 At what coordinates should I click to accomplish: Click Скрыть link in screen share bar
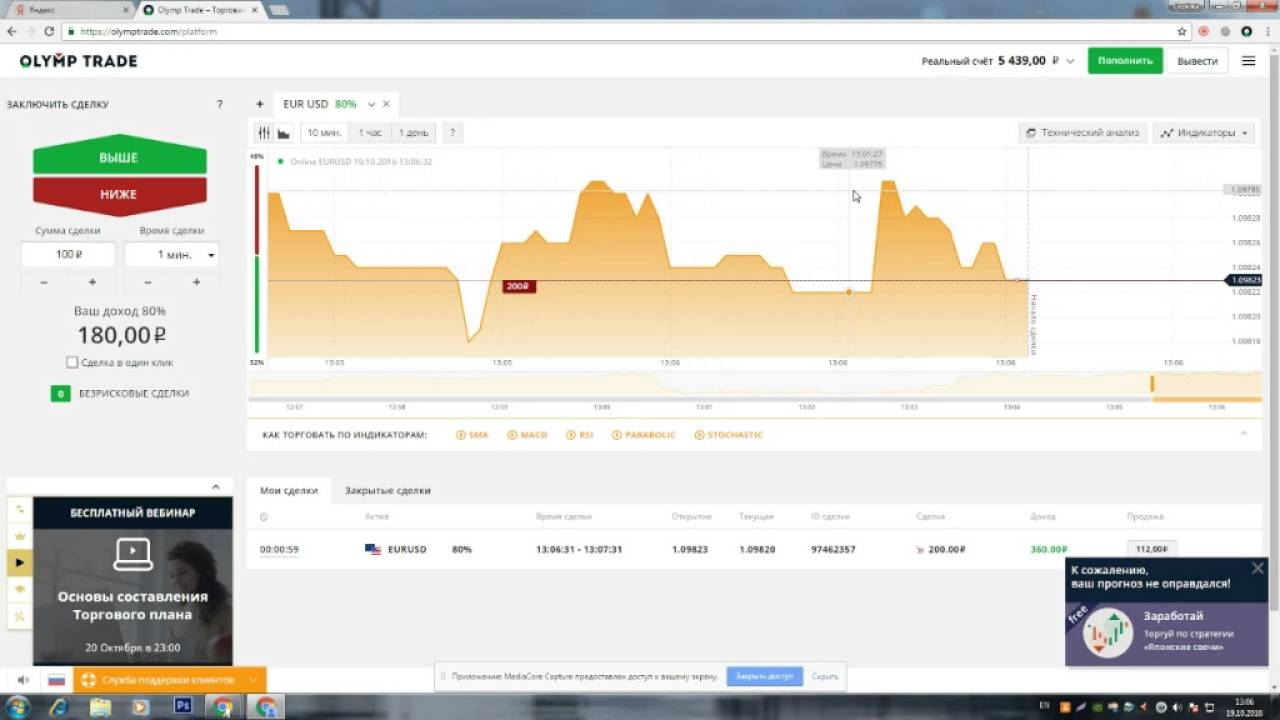pyautogui.click(x=825, y=676)
